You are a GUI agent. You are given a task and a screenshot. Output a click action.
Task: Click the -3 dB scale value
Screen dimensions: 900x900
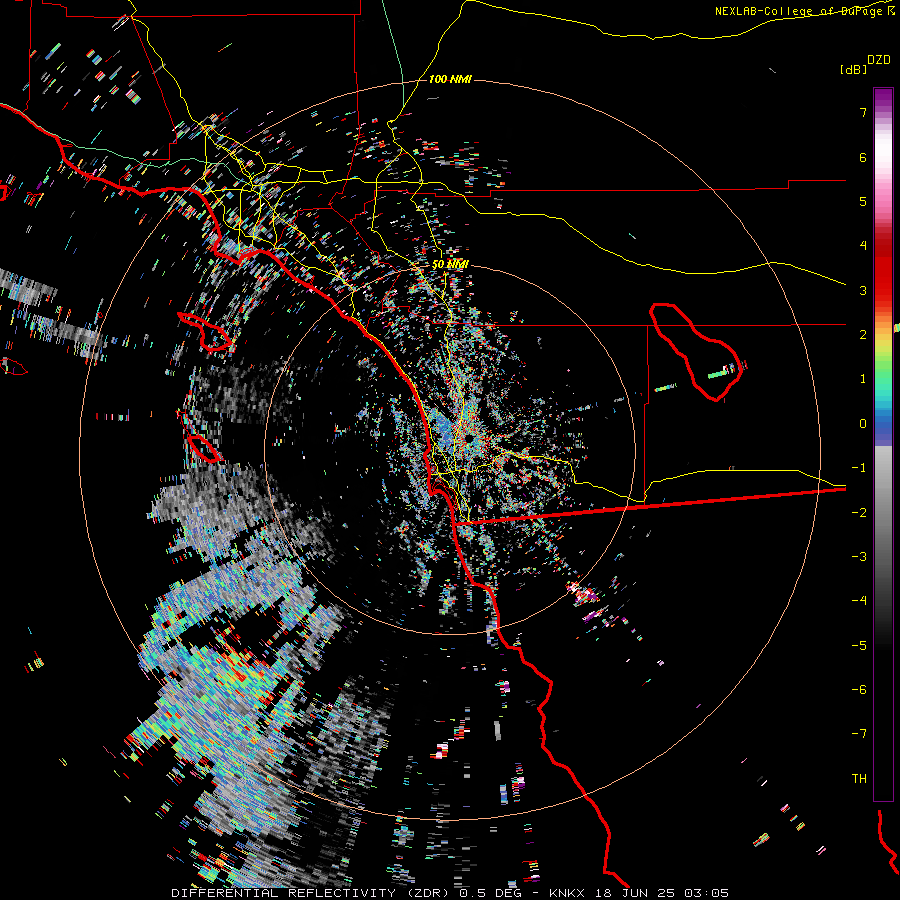click(x=859, y=557)
